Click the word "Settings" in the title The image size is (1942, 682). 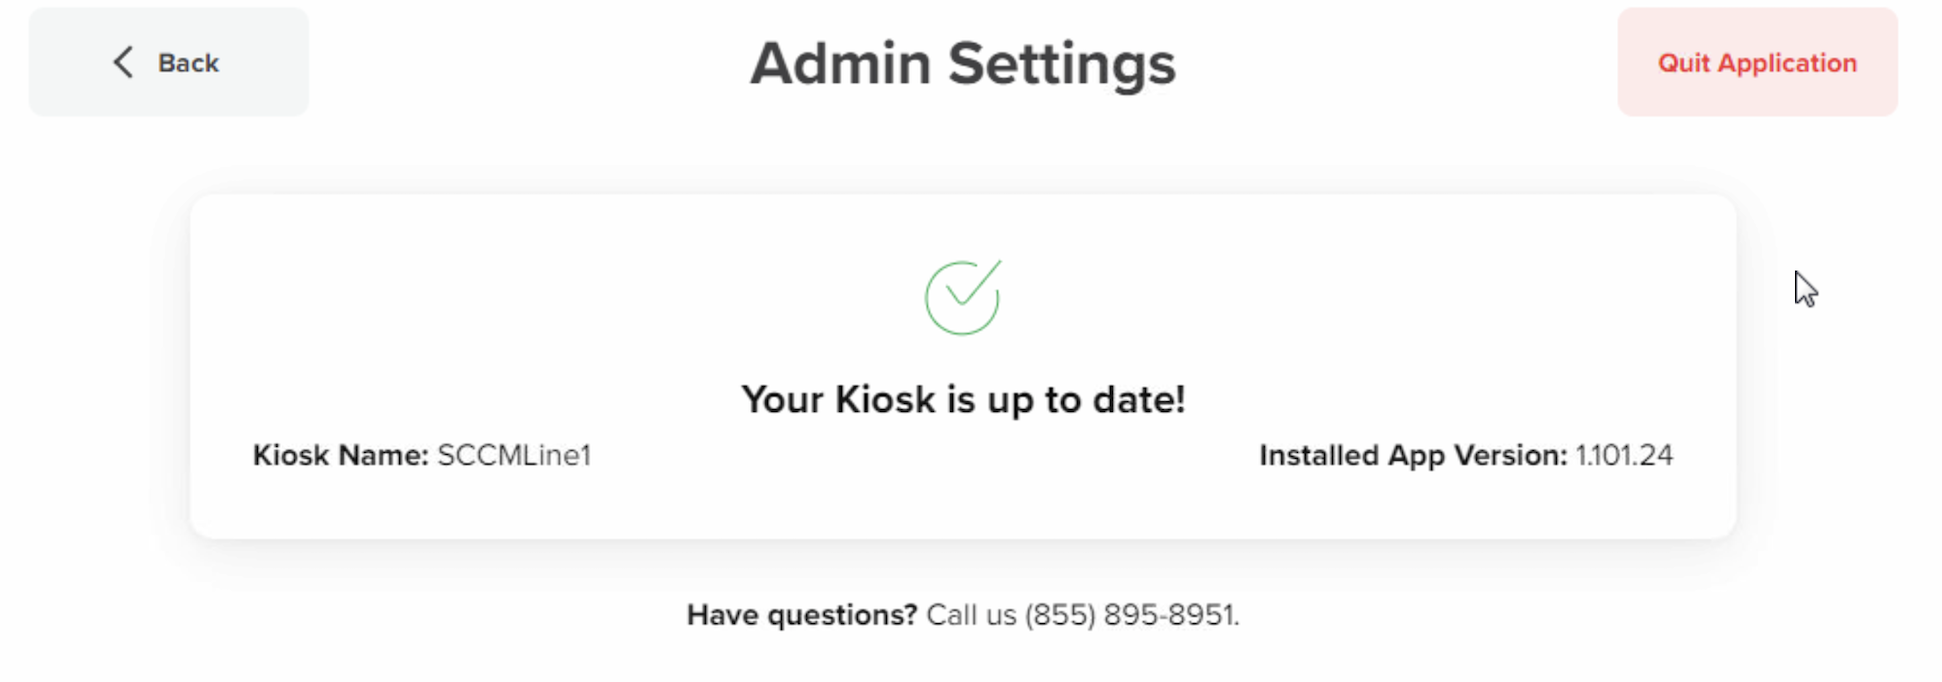(x=1062, y=64)
